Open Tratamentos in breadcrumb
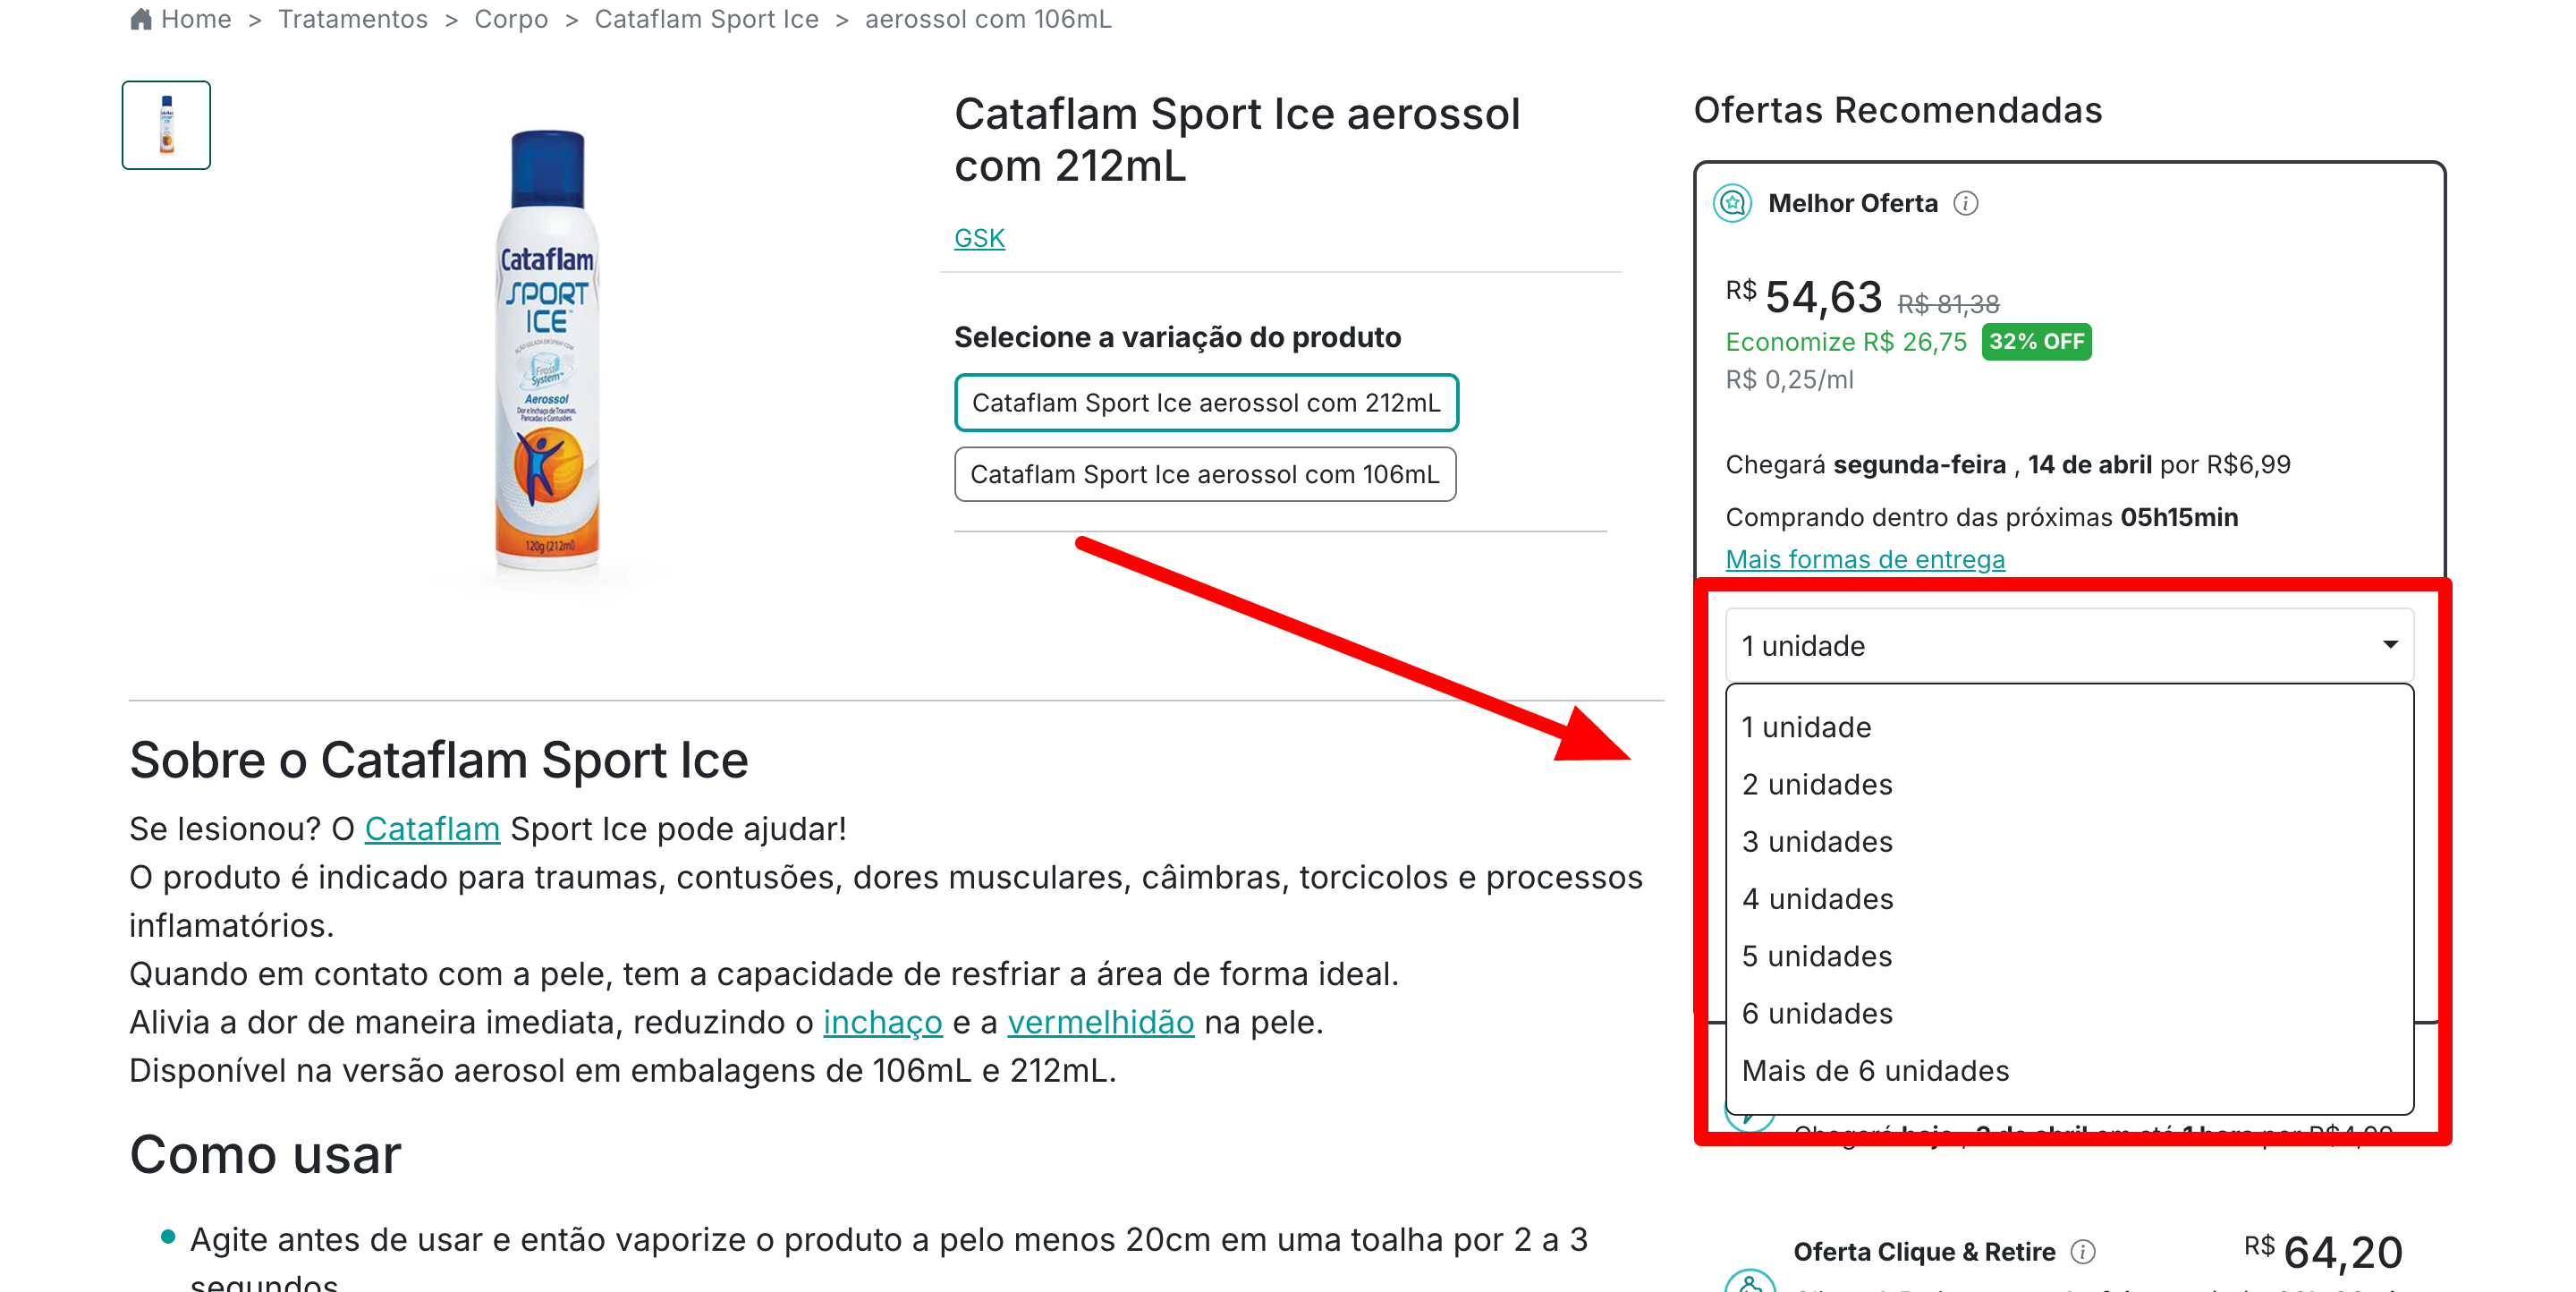 point(353,19)
